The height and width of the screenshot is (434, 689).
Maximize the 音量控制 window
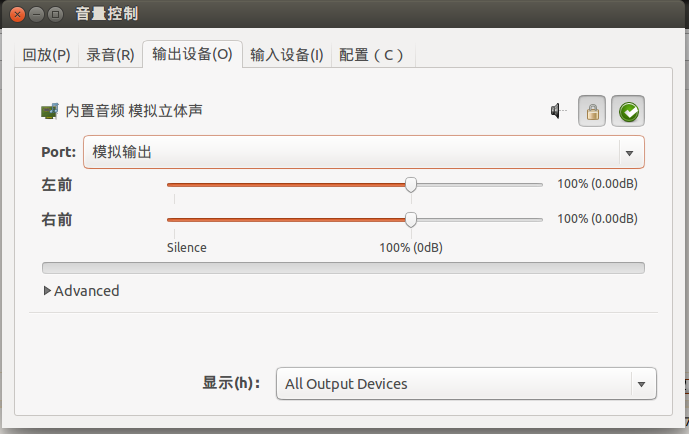click(x=55, y=14)
